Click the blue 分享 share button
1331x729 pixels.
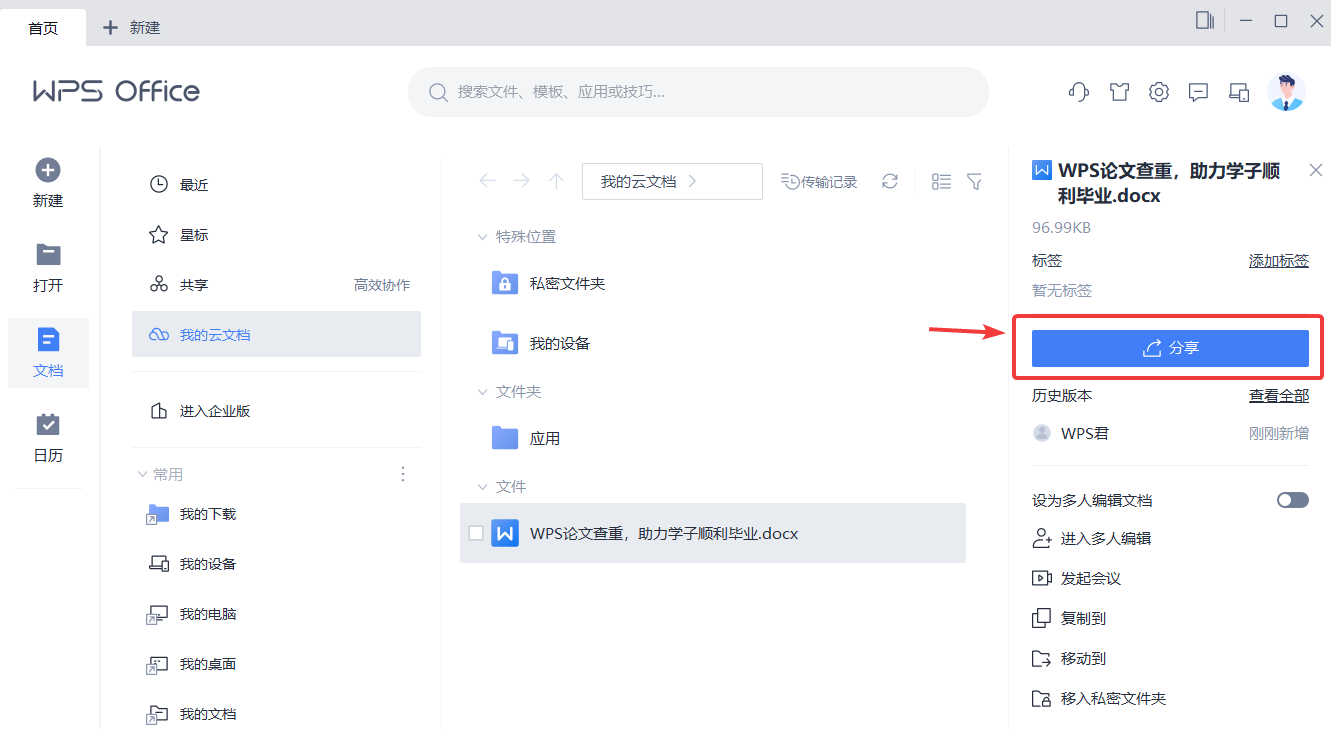click(1170, 348)
